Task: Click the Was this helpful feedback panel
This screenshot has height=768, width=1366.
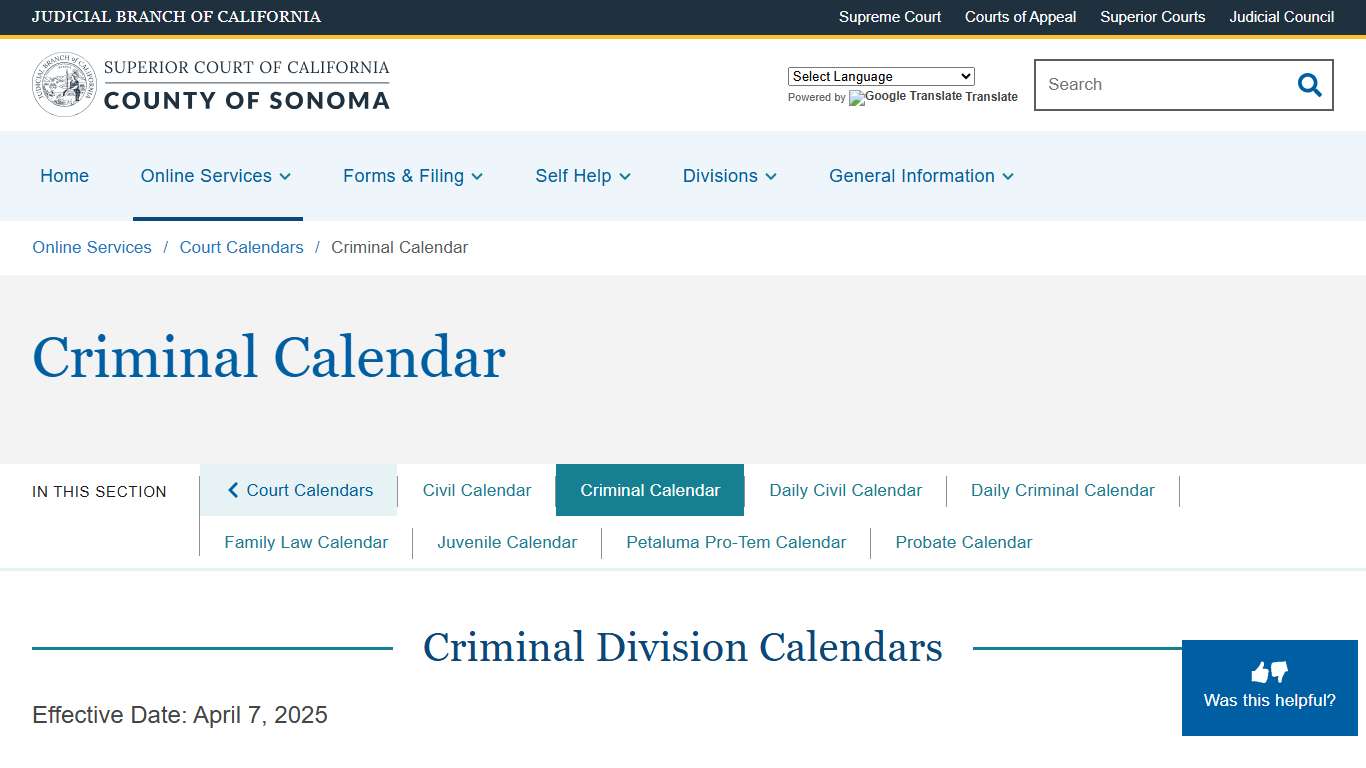Action: (x=1269, y=688)
